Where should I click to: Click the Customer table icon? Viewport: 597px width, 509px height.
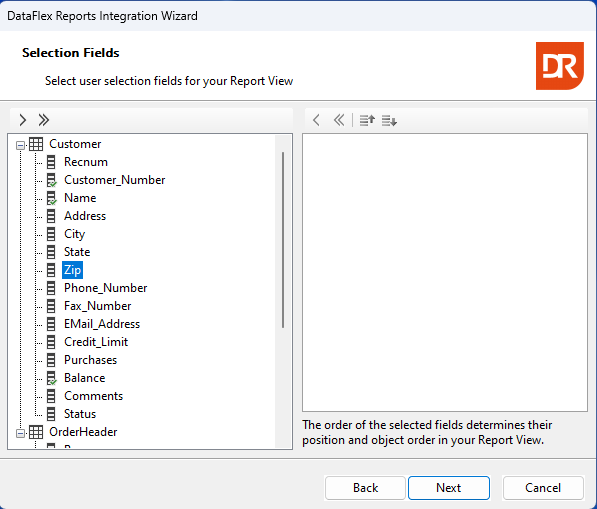36,144
